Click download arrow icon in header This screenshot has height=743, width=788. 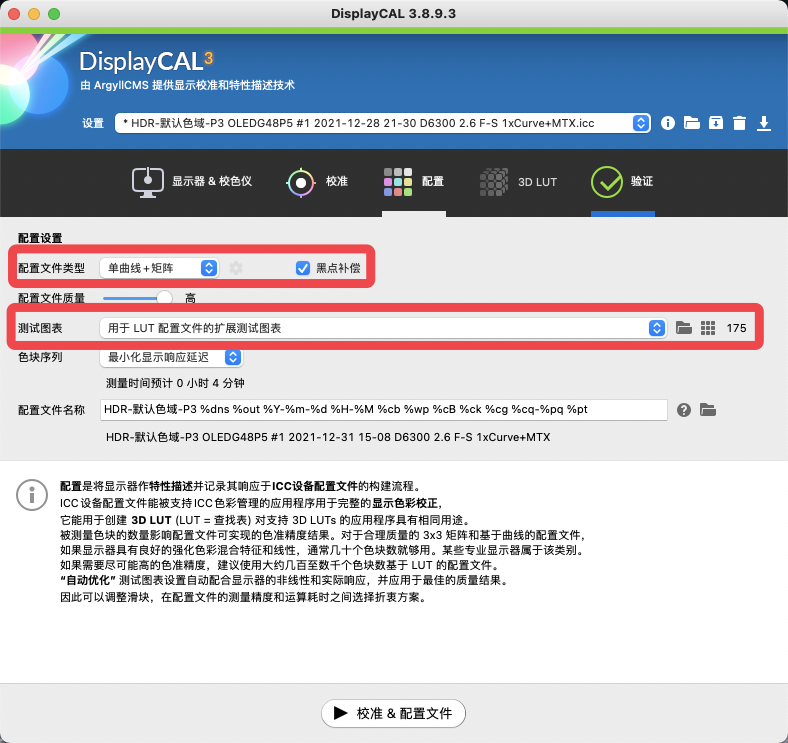pyautogui.click(x=764, y=123)
